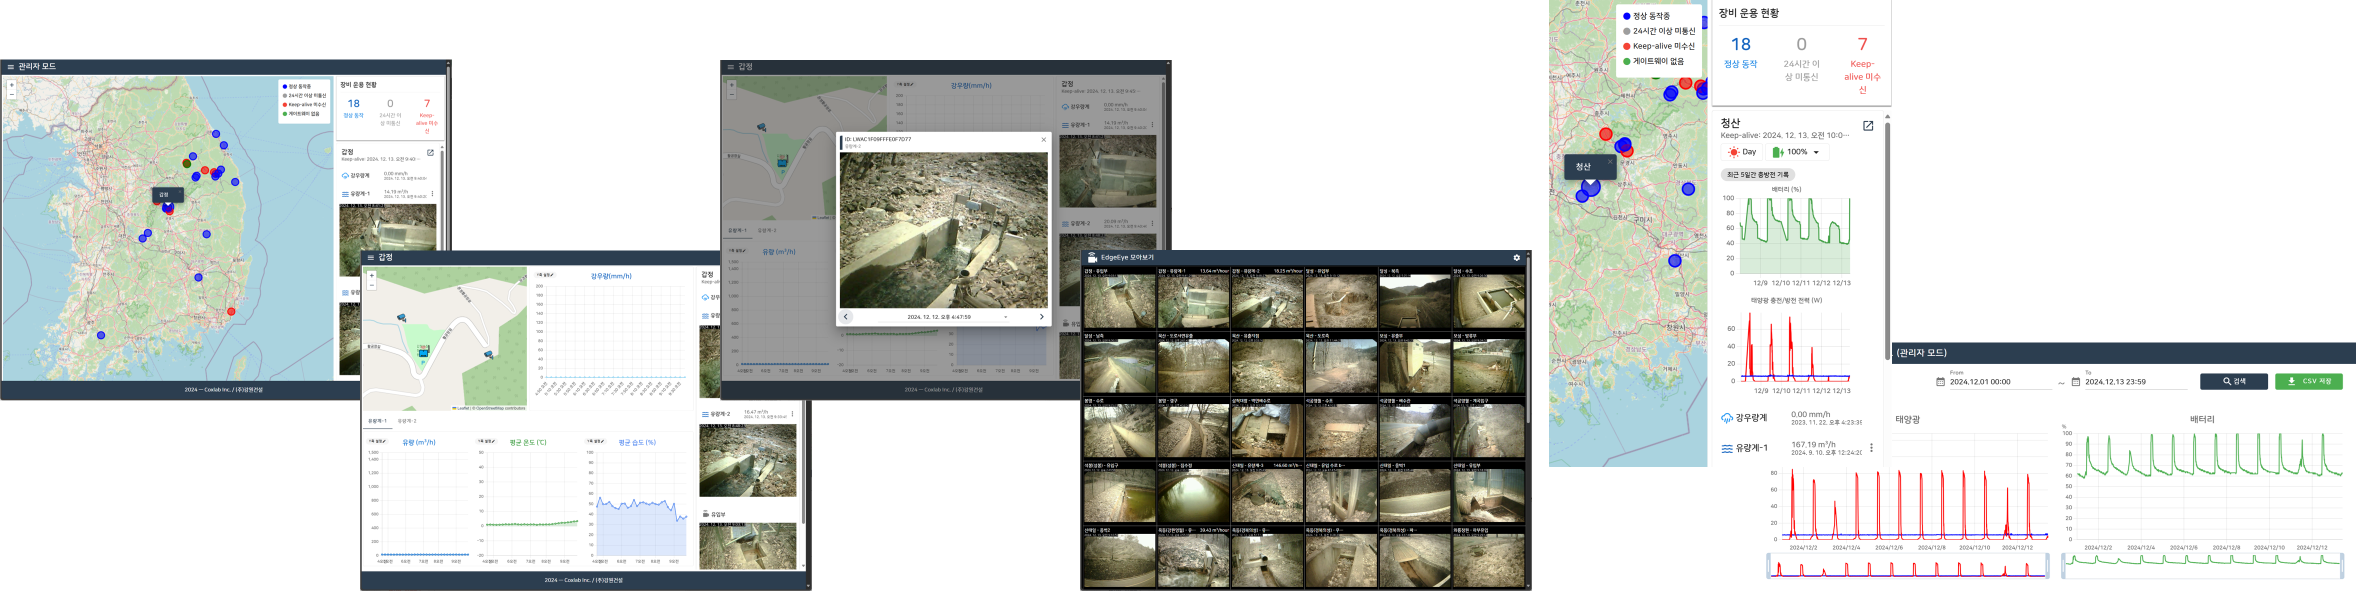The height and width of the screenshot is (591, 2356).
Task: Click calendar icon beside From date field
Action: click(x=1941, y=382)
